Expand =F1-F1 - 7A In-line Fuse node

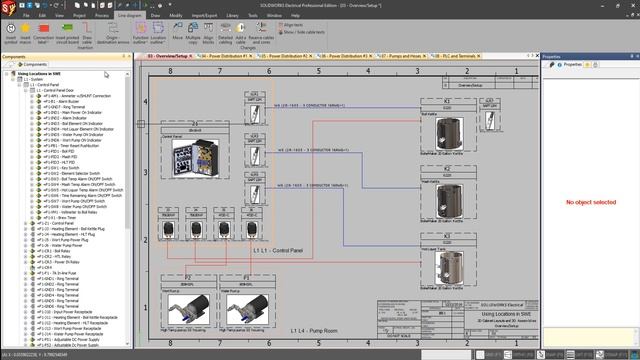(26, 273)
